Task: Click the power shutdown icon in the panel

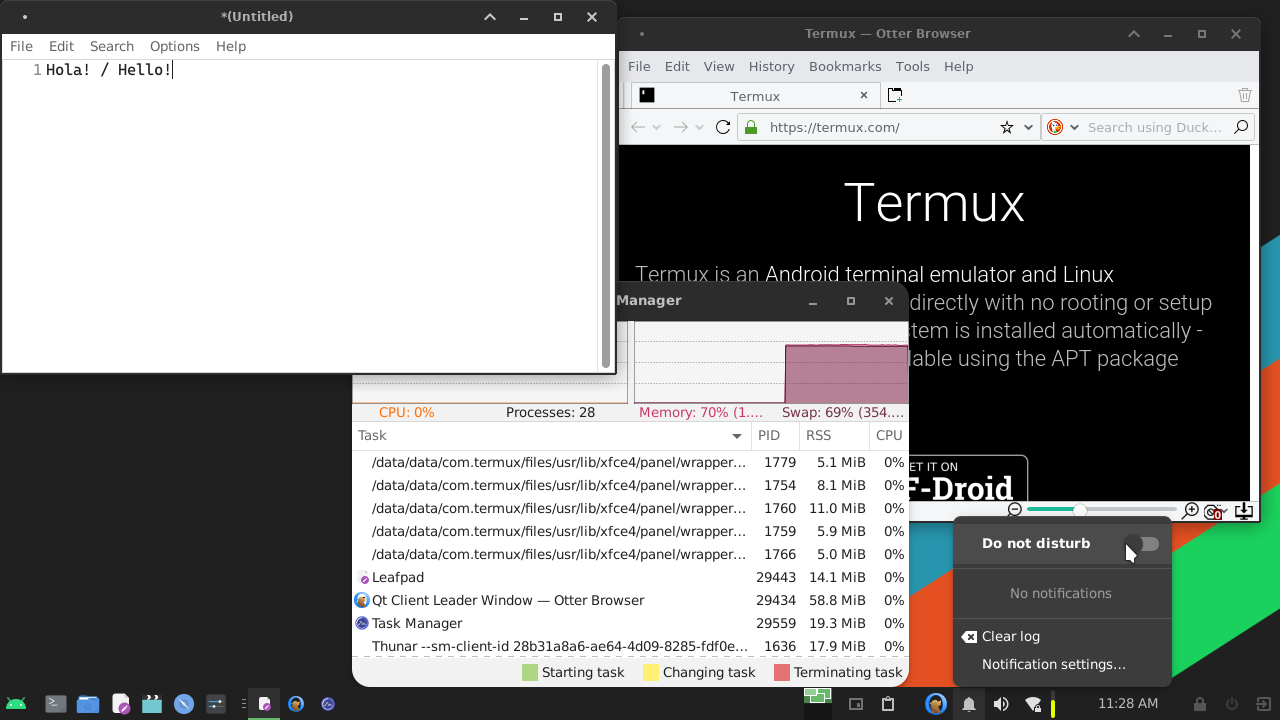Action: pos(1232,704)
